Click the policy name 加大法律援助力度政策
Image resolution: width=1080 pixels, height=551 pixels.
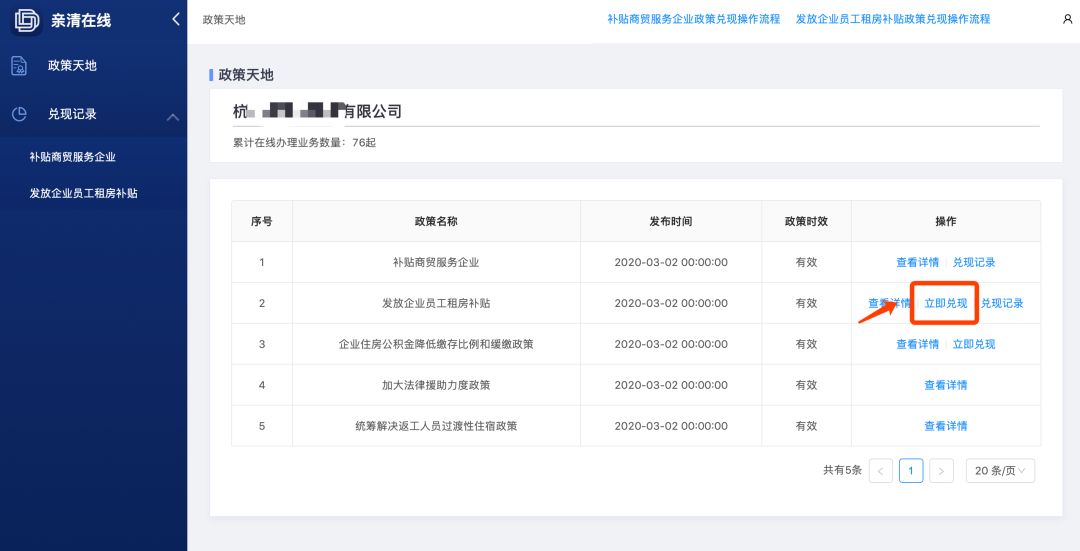tap(436, 385)
